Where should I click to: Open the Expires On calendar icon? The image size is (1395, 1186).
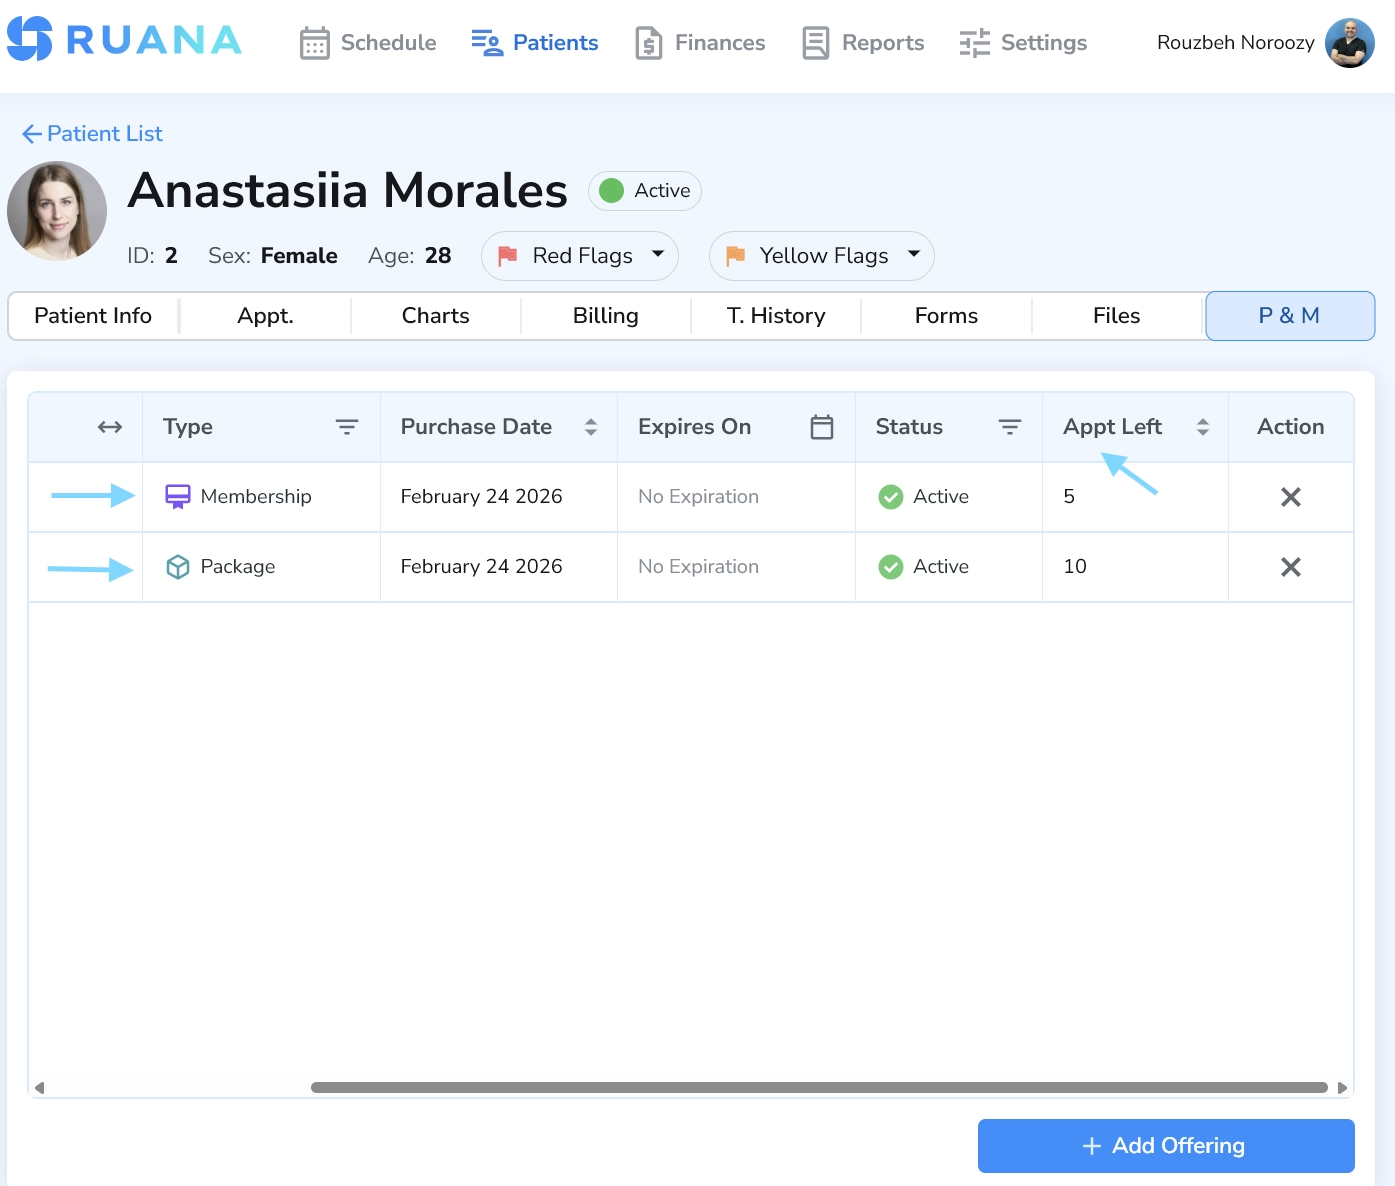(821, 427)
